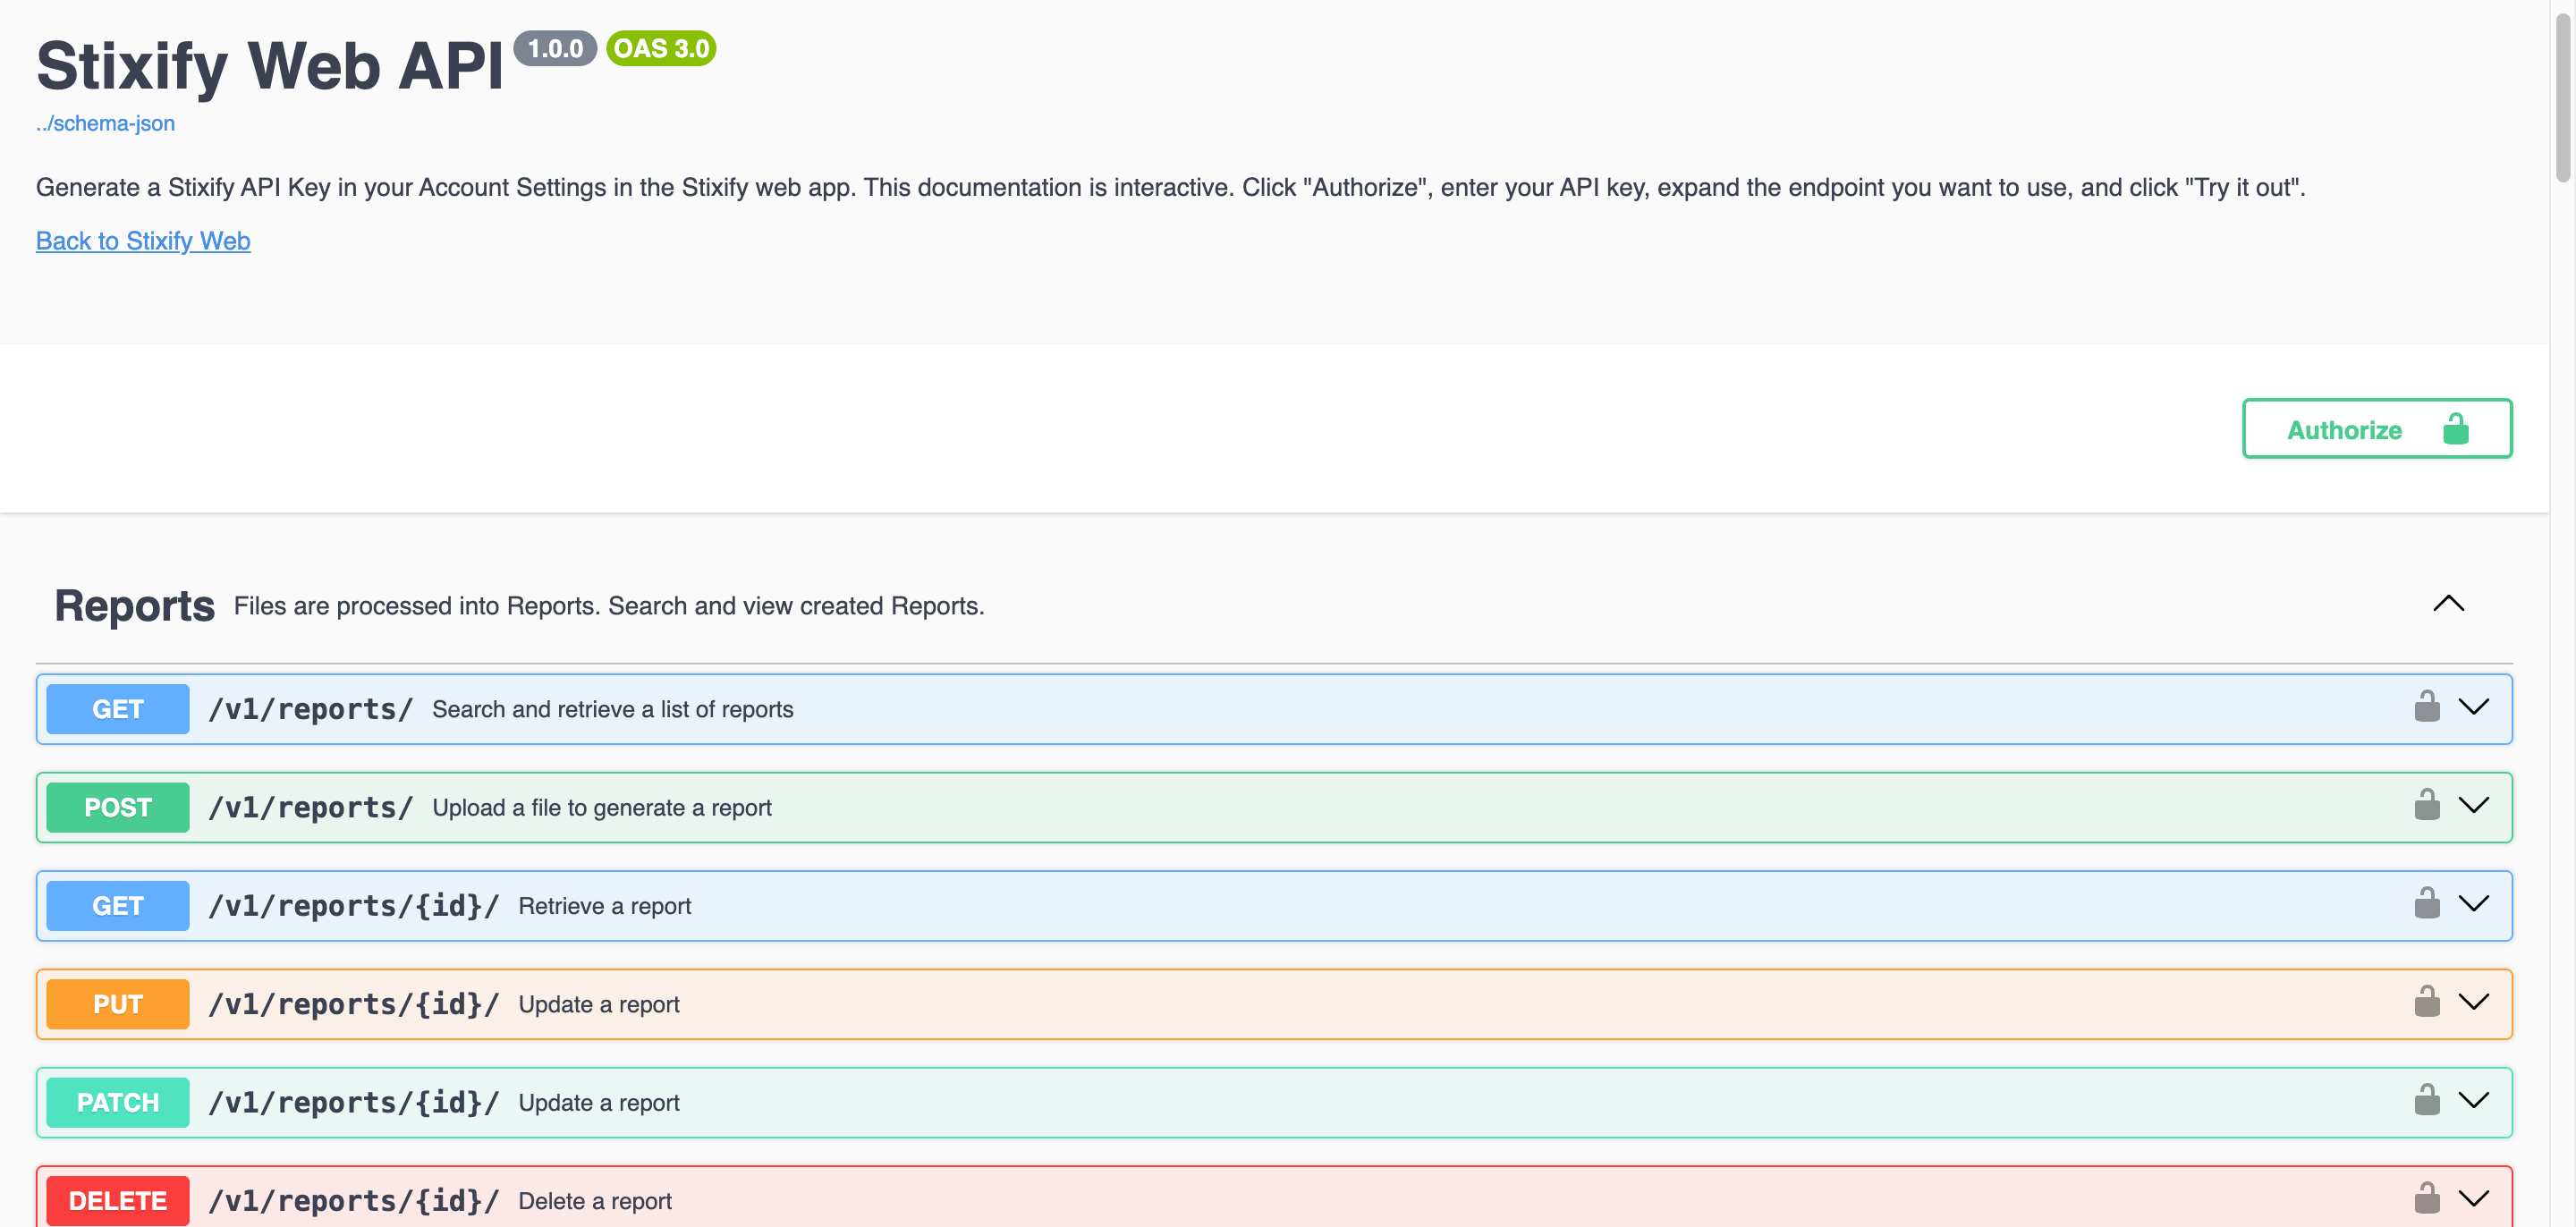Viewport: 2576px width, 1227px height.
Task: Click the lock icon on PUT /v1/reports/{id}/ row
Action: pos(2426,1002)
